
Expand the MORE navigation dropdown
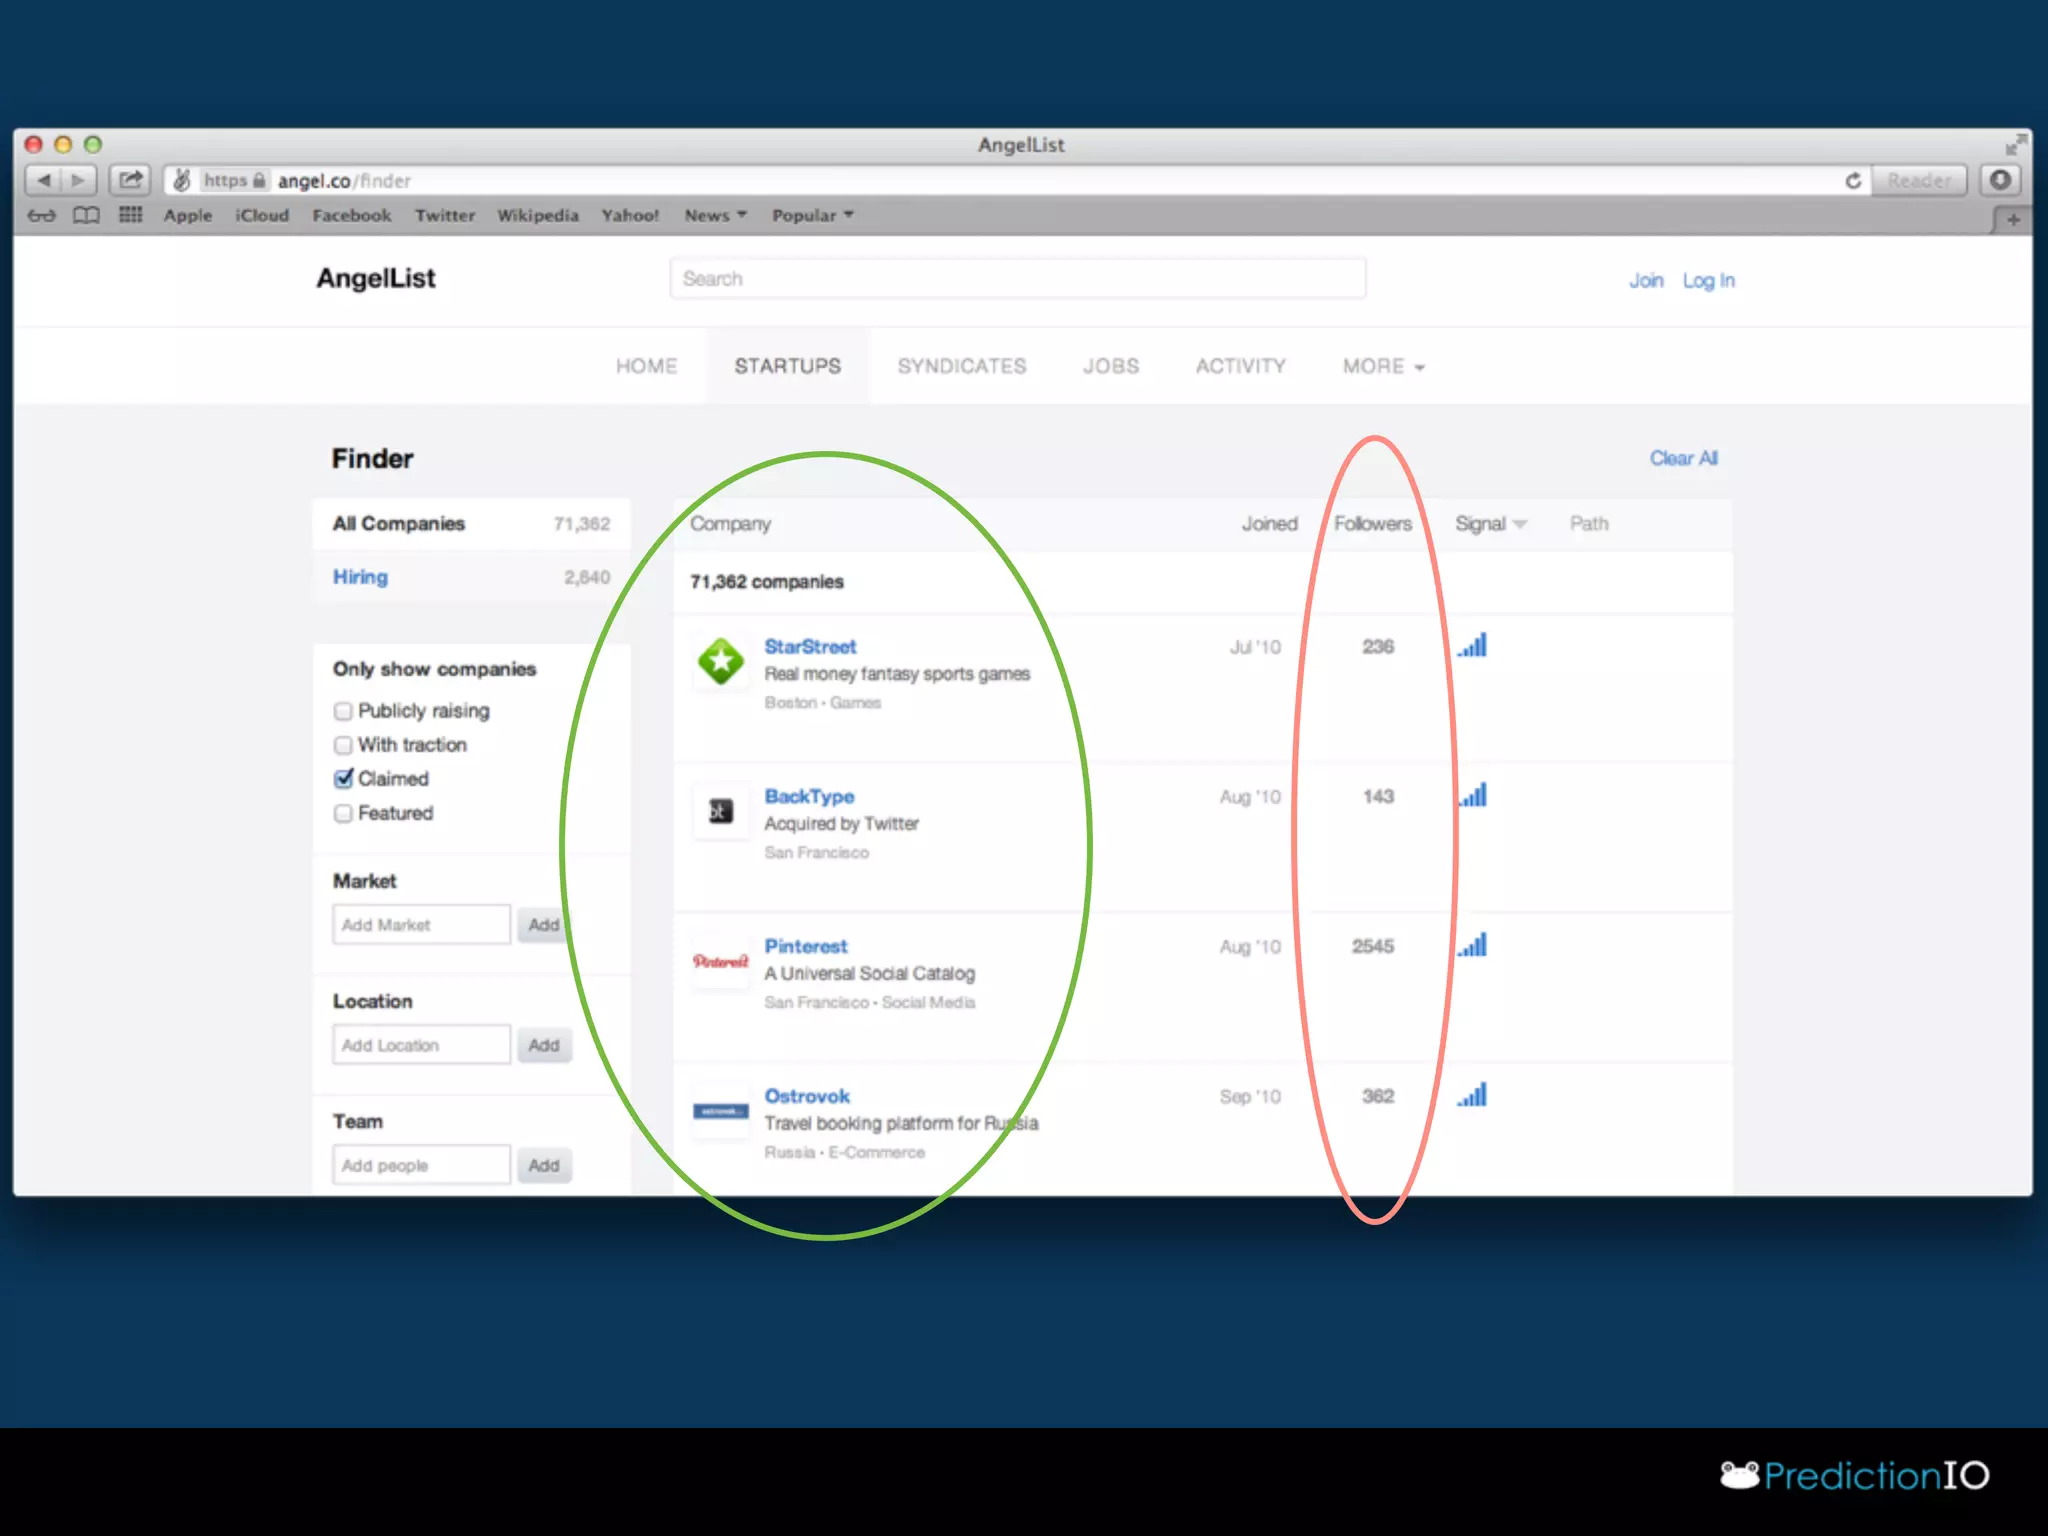coord(1383,366)
